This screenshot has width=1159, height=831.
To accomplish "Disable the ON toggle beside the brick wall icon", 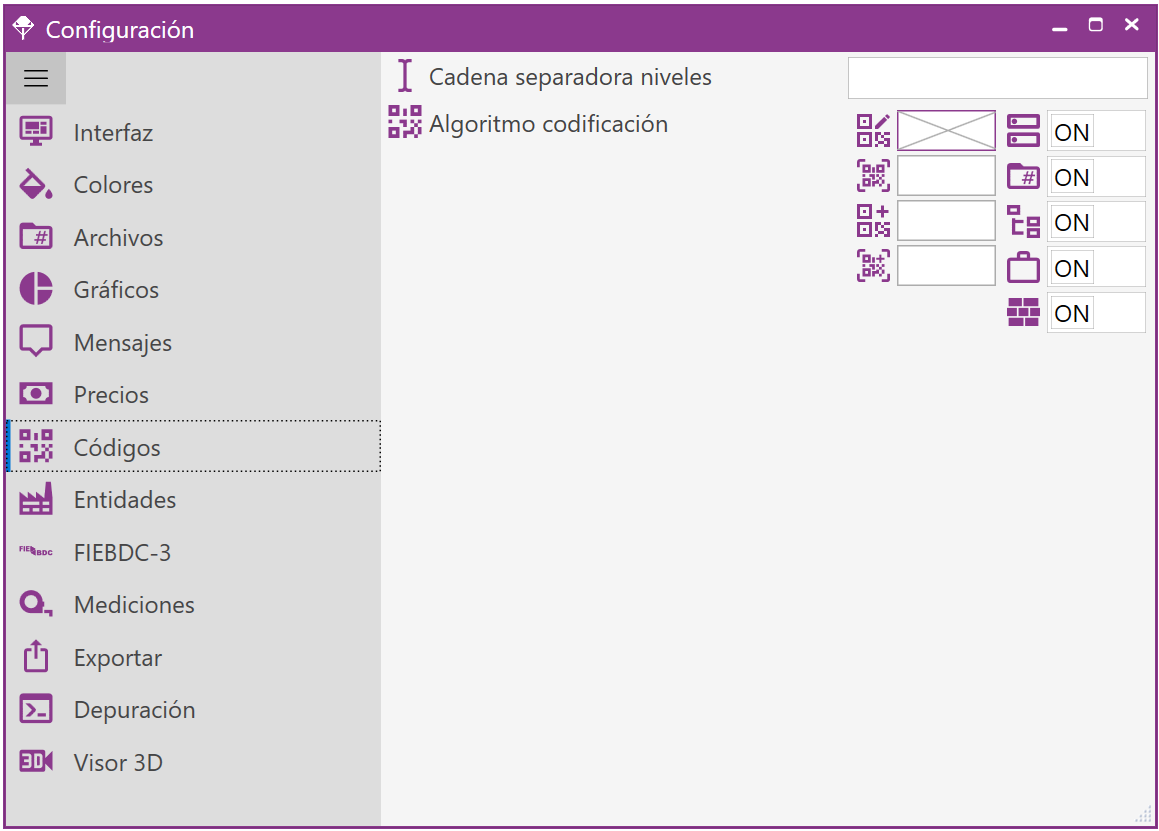I will tap(1072, 313).
